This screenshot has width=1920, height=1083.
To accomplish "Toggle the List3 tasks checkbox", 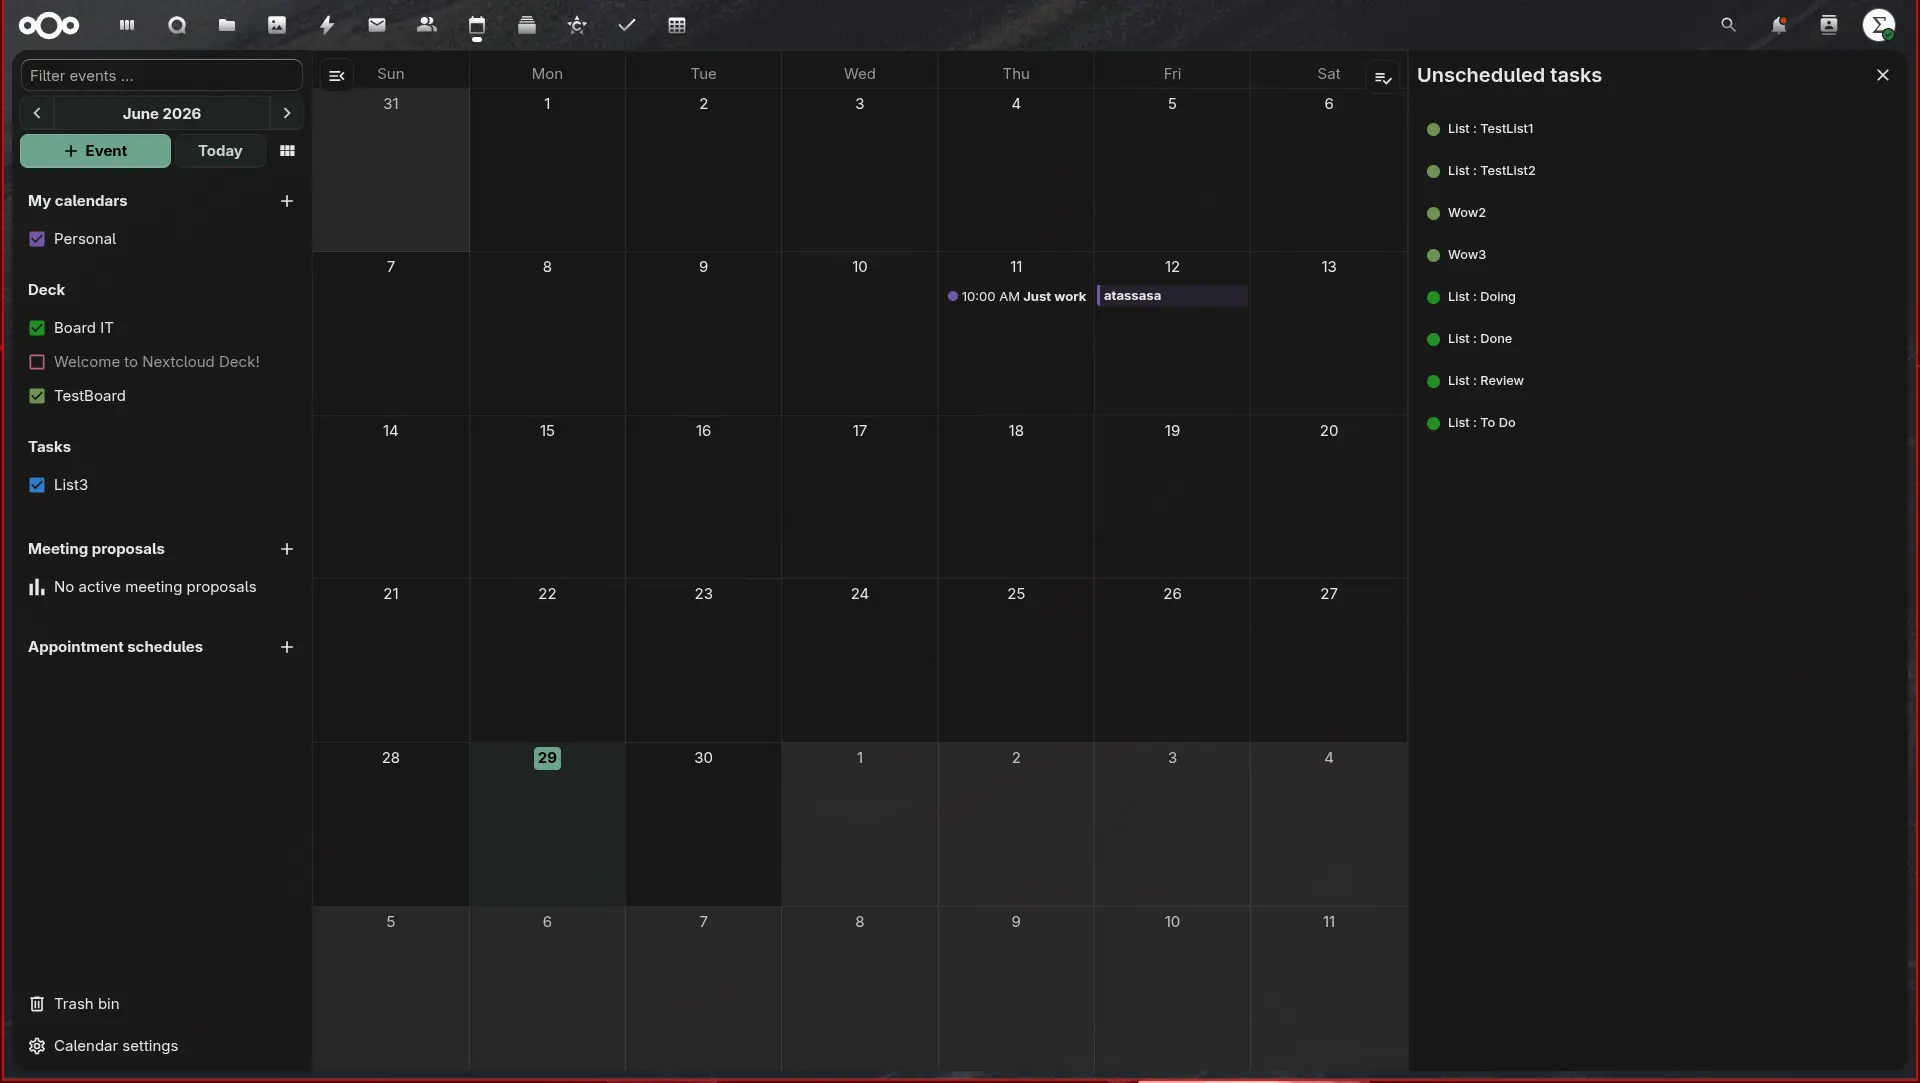I will click(x=37, y=485).
